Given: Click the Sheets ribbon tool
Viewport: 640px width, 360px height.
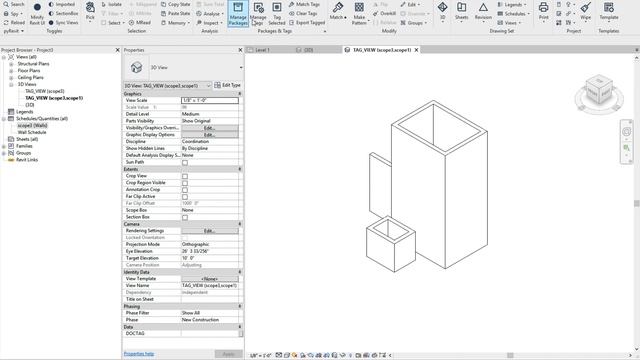Looking at the screenshot, I should coord(462,11).
